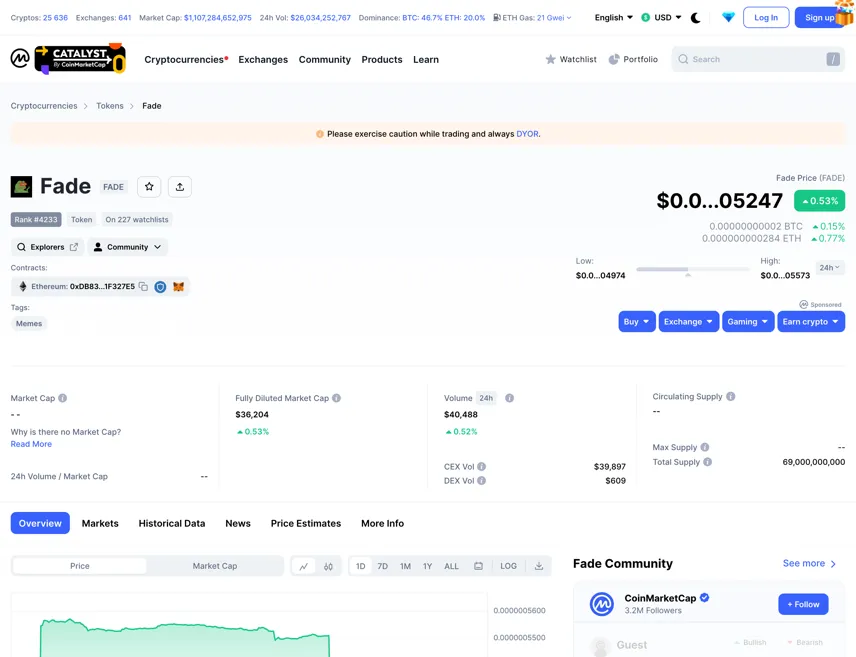Show Circulating Supply info icon

point(731,396)
